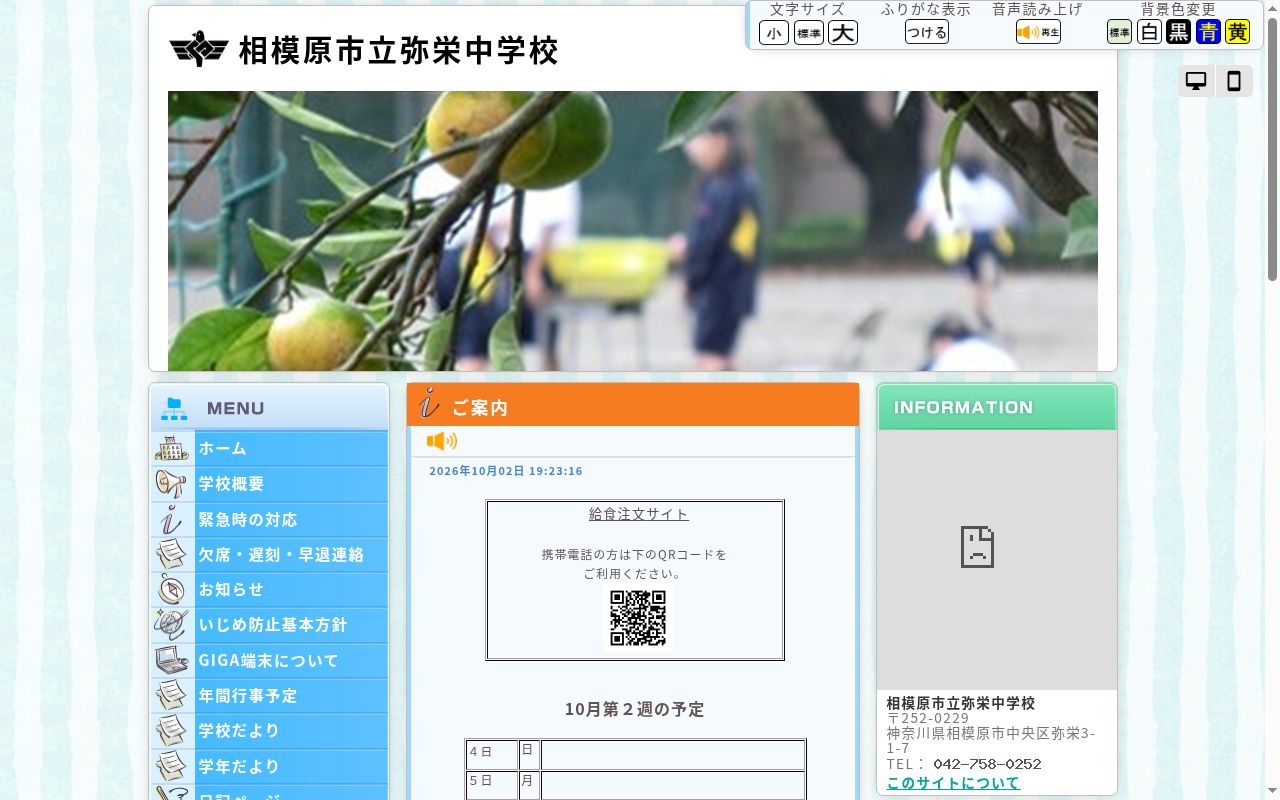Image resolution: width=1280 pixels, height=800 pixels.
Task: Click the building icon beside ホーム
Action: [172, 448]
